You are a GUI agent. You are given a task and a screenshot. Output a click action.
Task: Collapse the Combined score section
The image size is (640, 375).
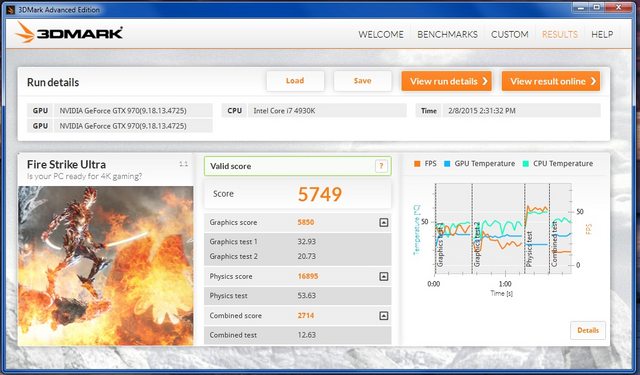click(383, 315)
